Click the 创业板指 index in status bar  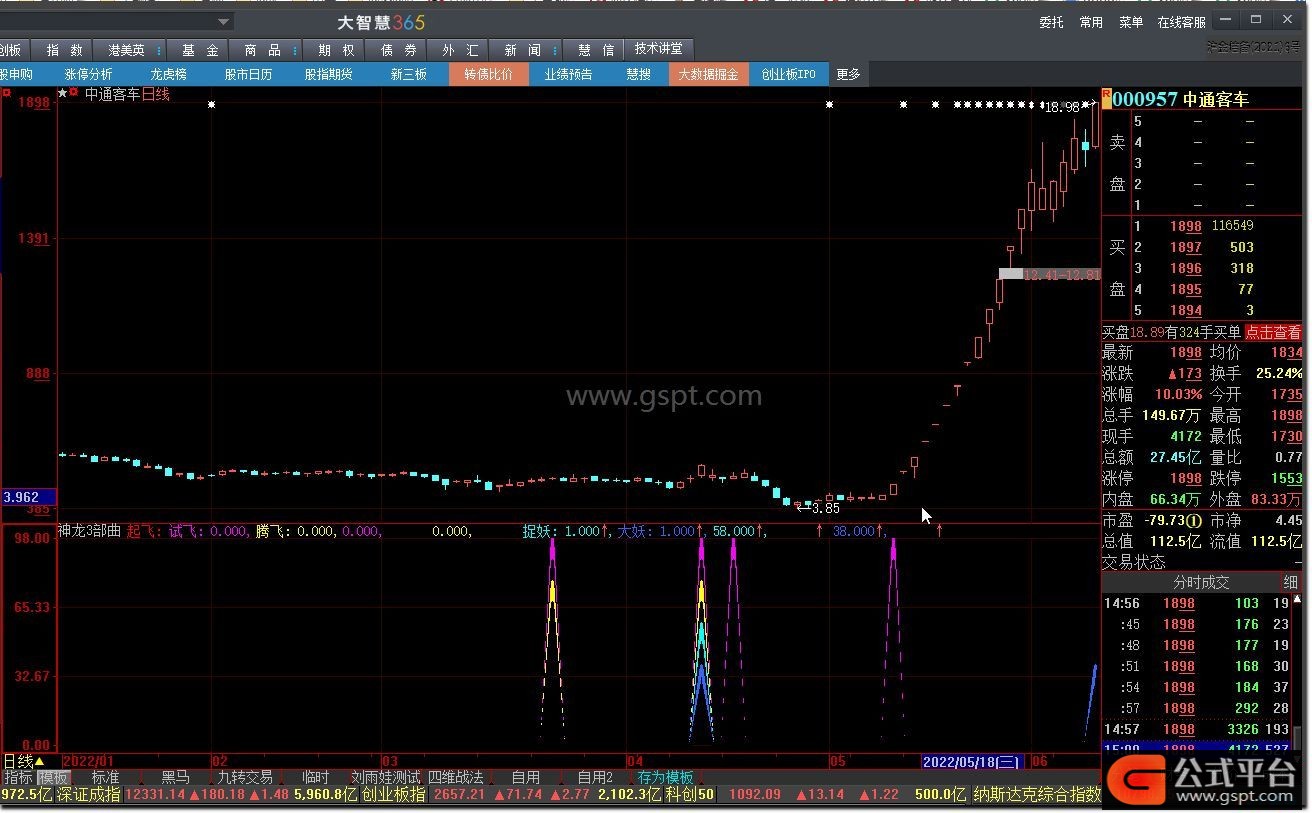(393, 795)
